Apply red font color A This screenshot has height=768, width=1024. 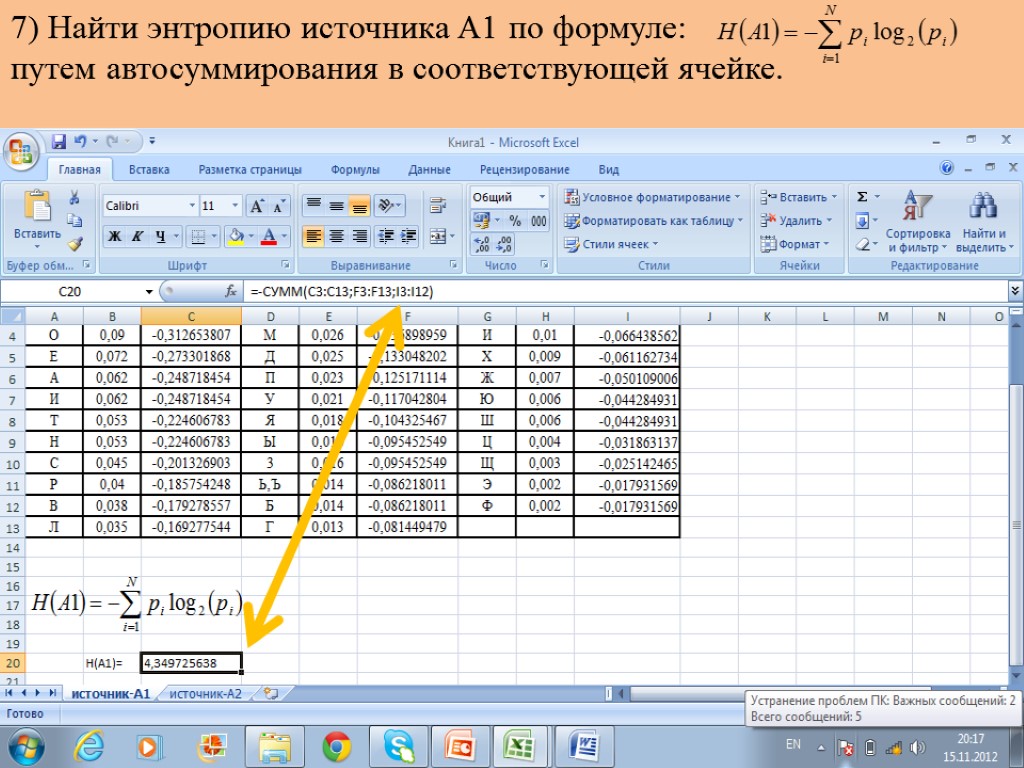(268, 236)
